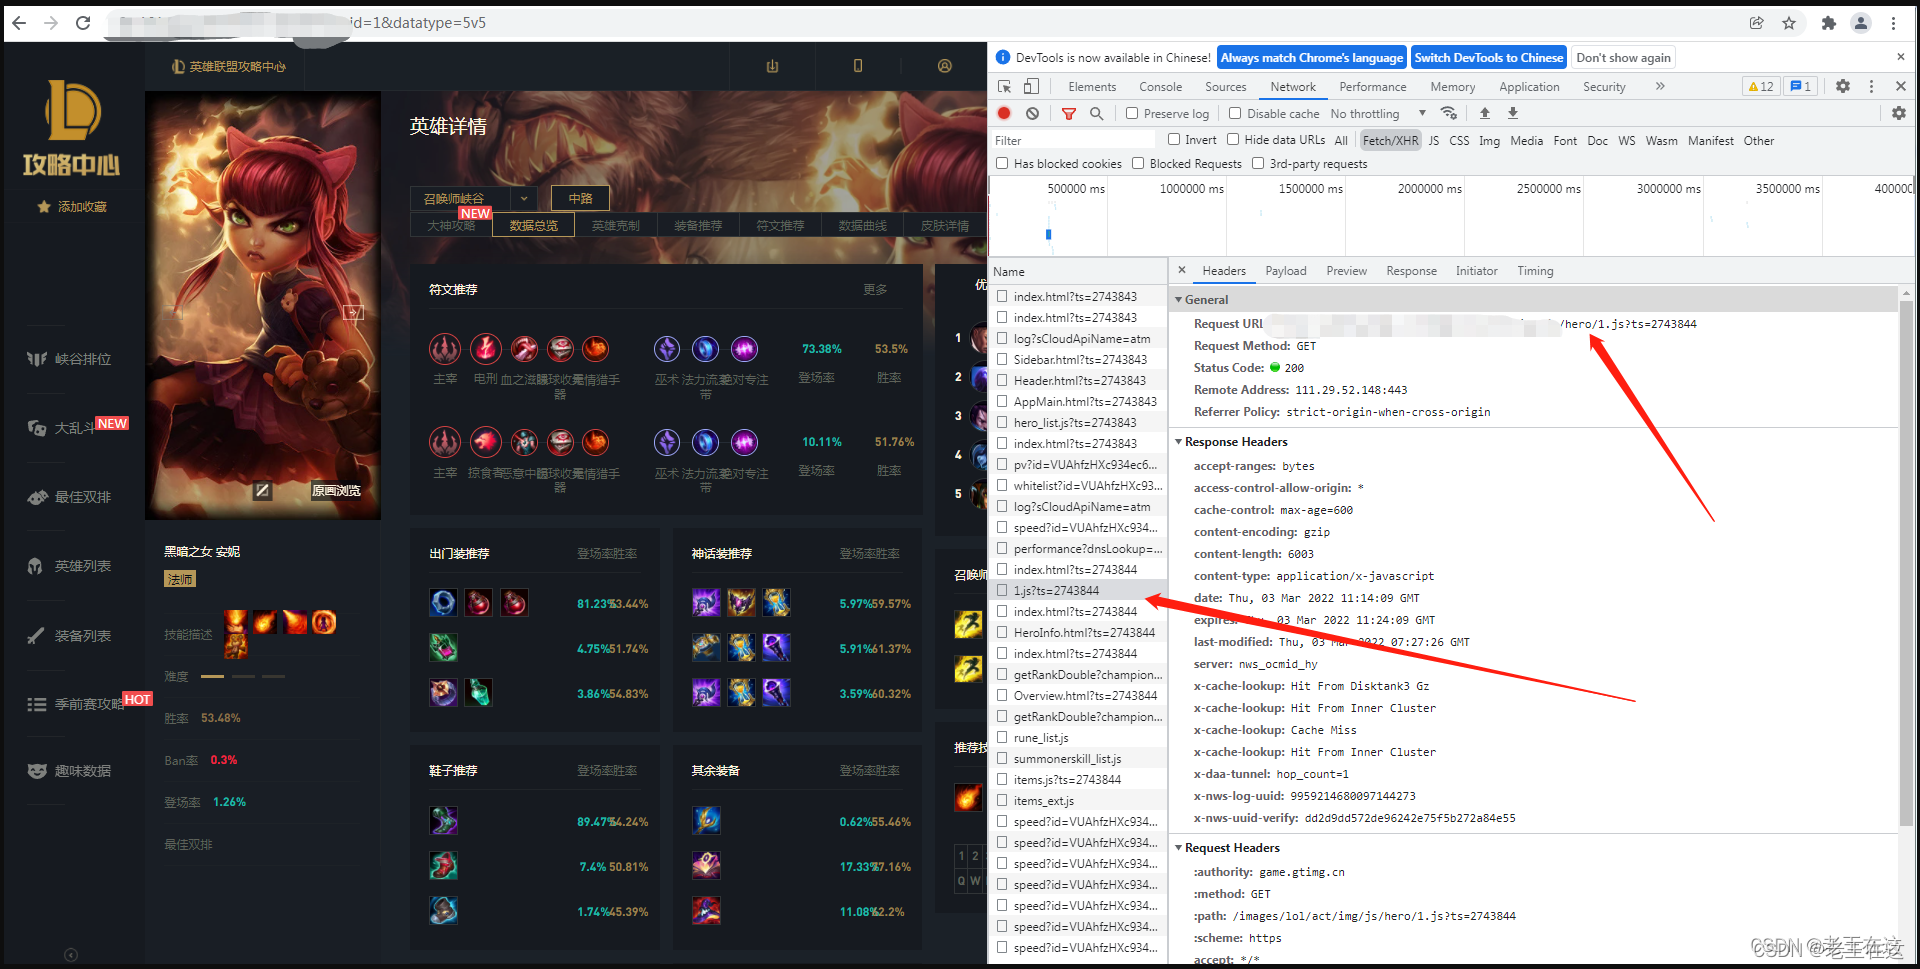The image size is (1920, 969).
Task: Tick the Has blocked cookies checkbox
Action: (1002, 163)
